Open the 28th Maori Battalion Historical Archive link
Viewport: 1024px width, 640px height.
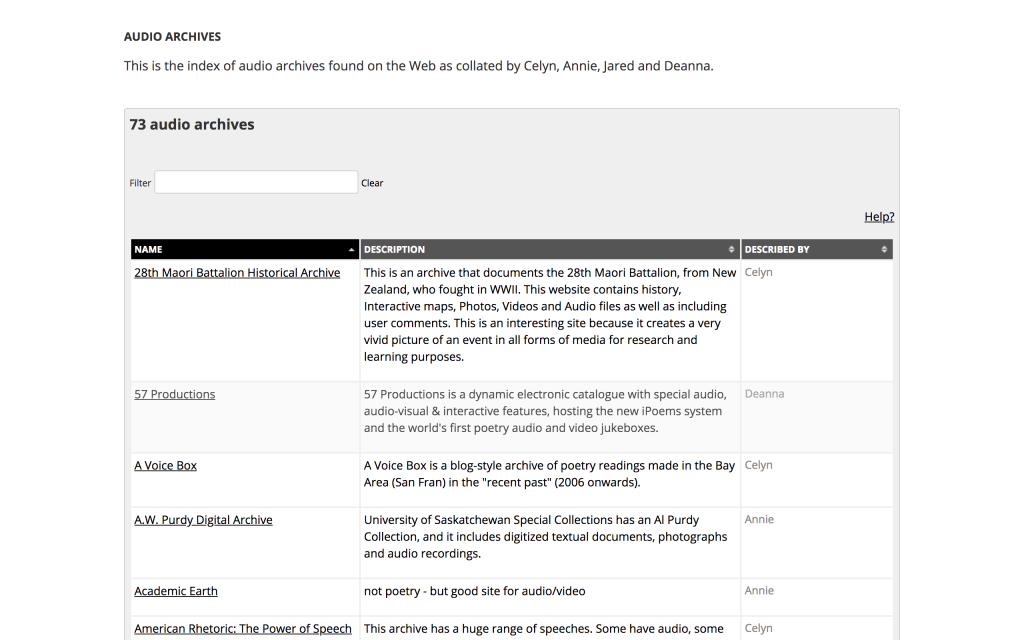pos(237,273)
